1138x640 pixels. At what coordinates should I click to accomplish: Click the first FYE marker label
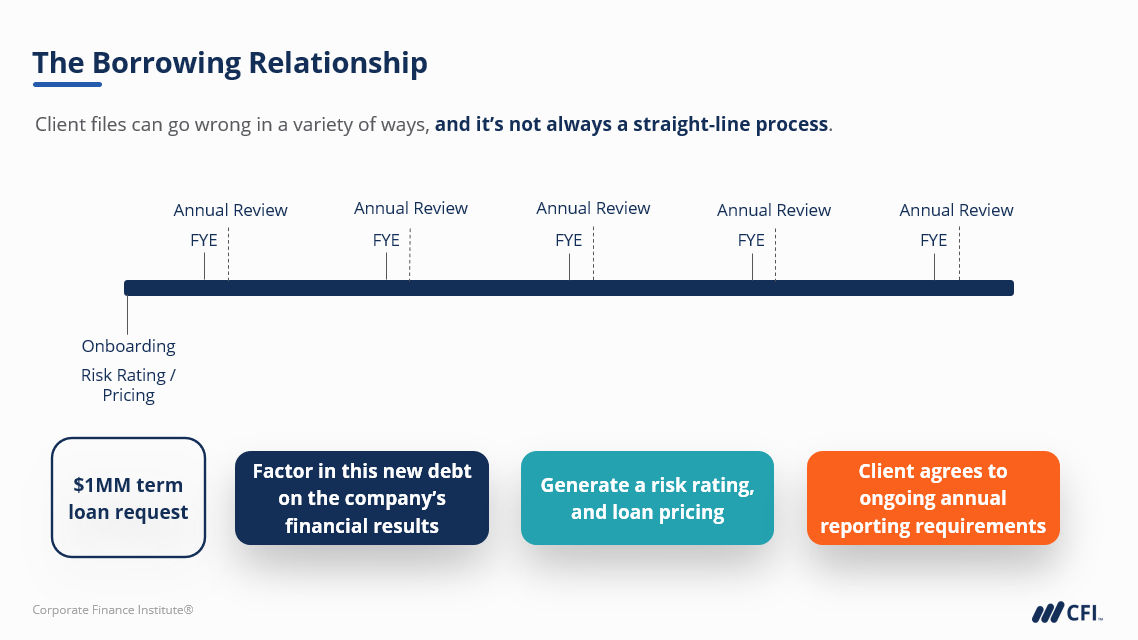203,240
